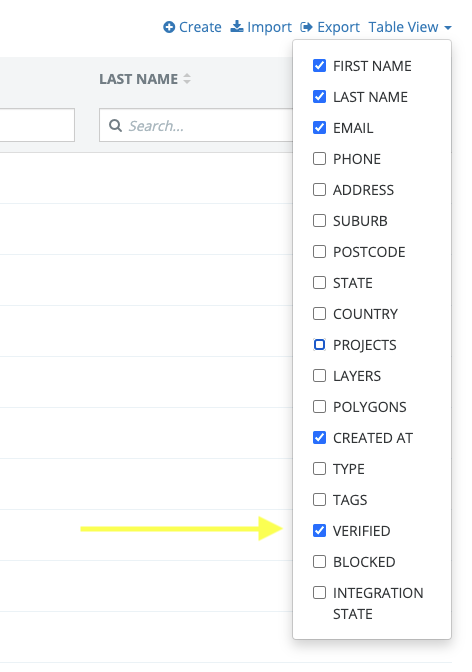This screenshot has height=672, width=472.
Task: Click the magnifier icon in Last Name search
Action: 115,126
